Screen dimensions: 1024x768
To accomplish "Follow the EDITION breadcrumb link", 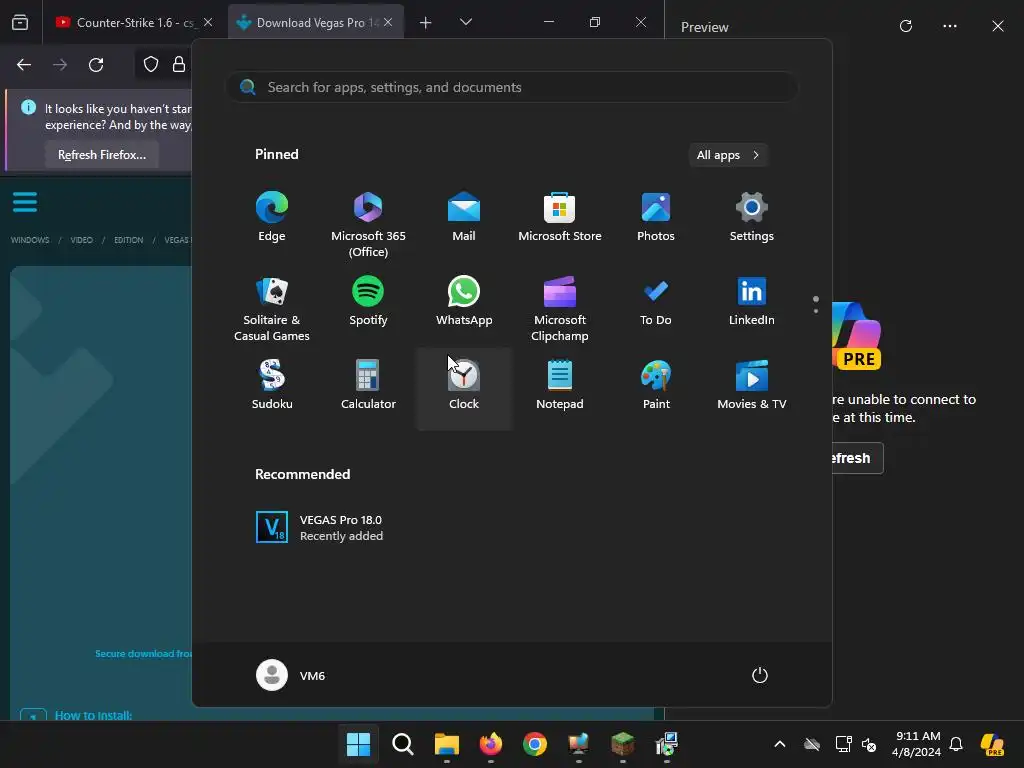I will (129, 240).
